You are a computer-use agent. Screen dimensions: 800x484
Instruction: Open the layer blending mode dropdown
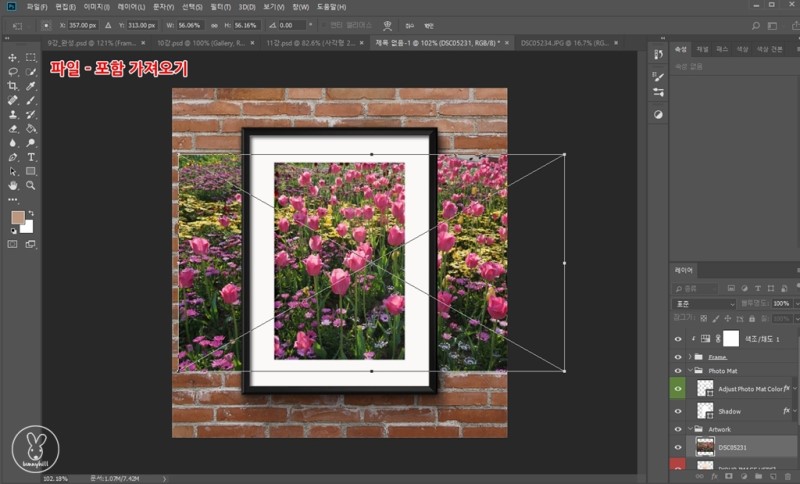(x=703, y=303)
